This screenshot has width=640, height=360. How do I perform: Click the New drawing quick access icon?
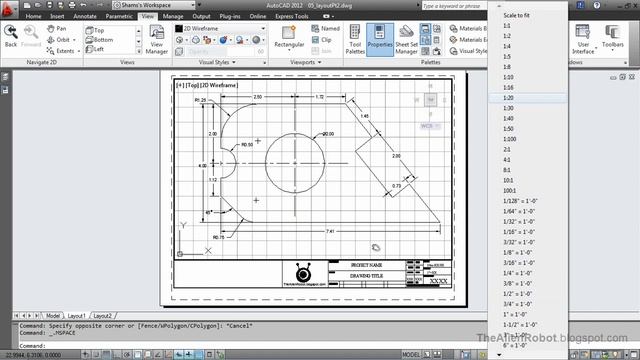(x=27, y=5)
